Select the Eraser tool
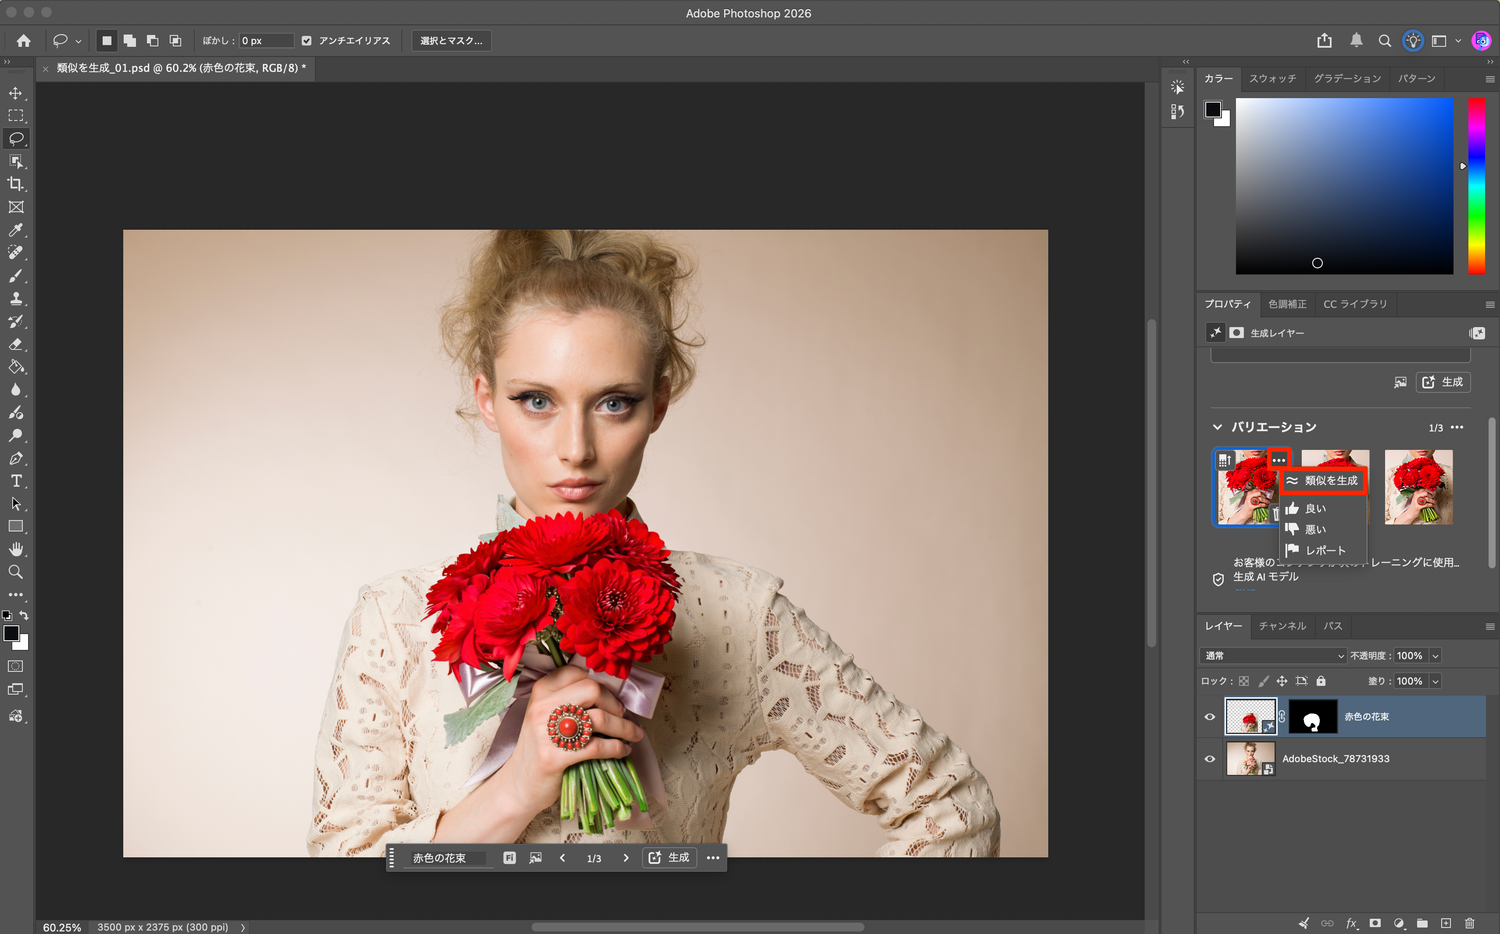The image size is (1500, 934). tap(16, 344)
